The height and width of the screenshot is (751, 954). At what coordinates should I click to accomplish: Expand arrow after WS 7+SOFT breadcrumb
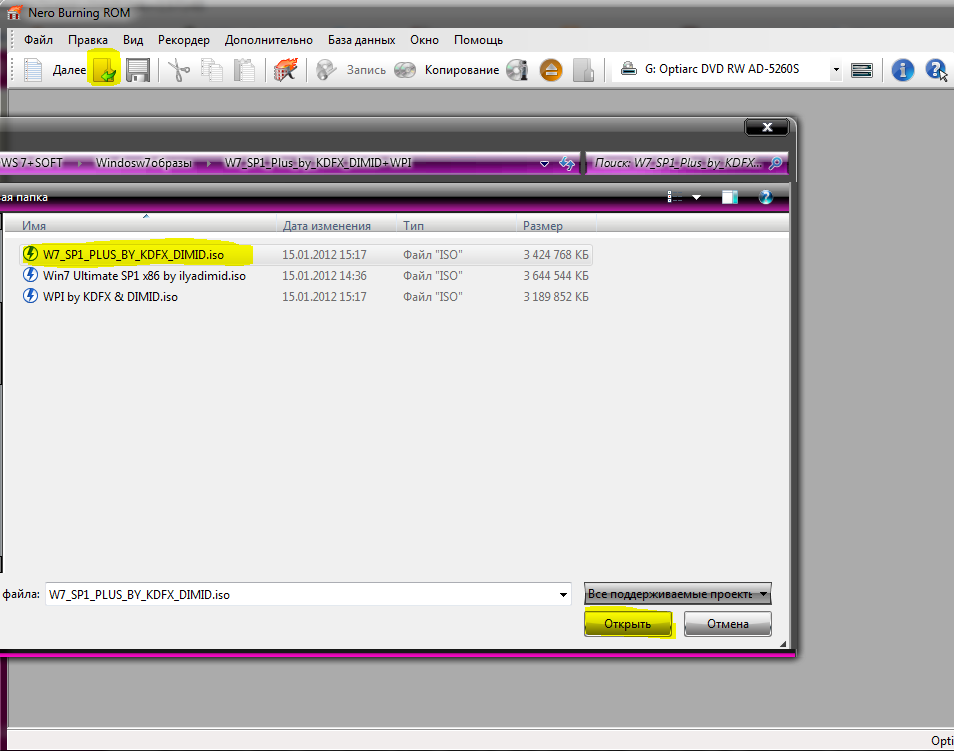coord(80,164)
